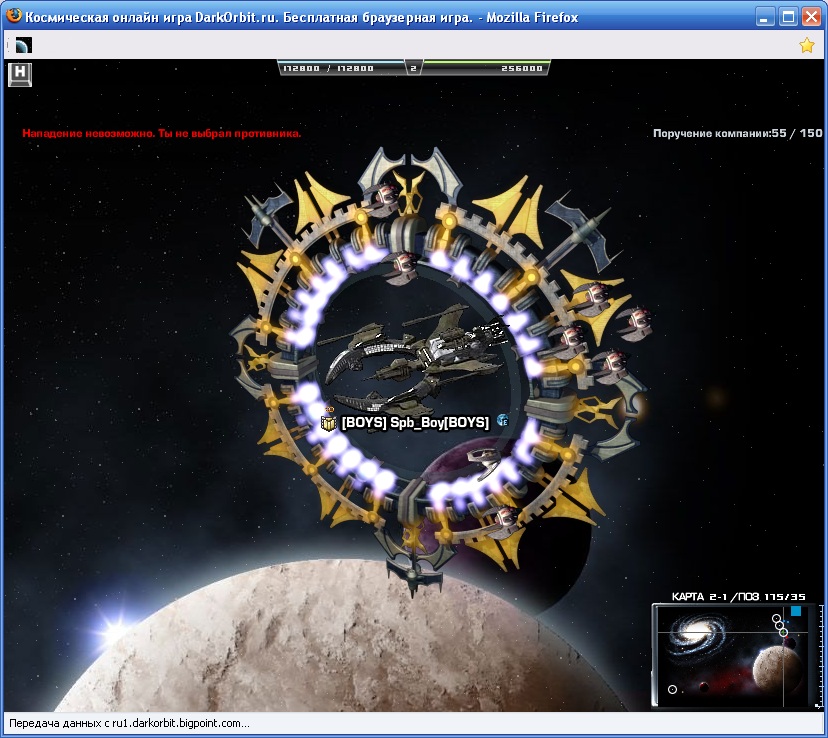Click the green-marked portal circle on minimap
This screenshot has width=828, height=738.
784,632
